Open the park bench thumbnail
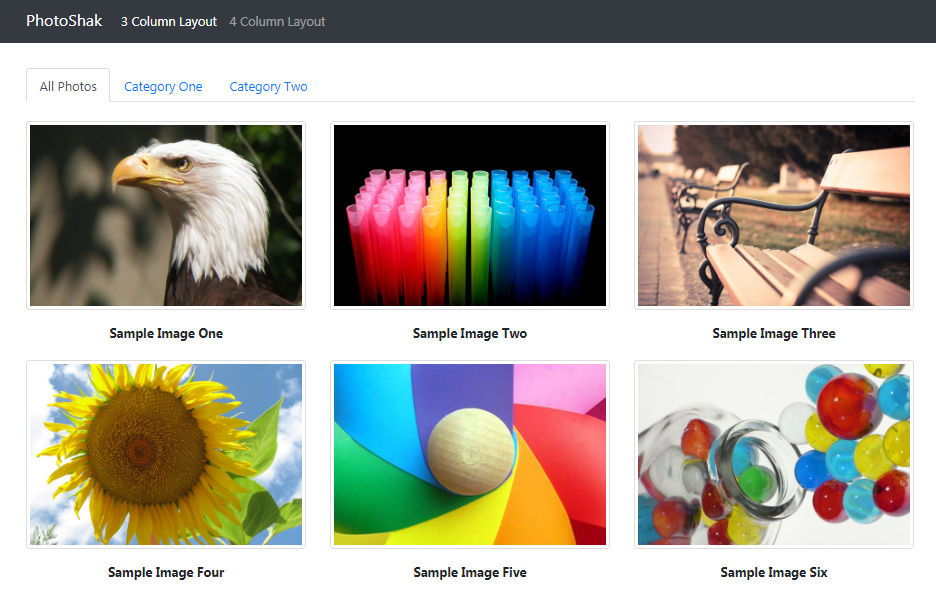The image size is (936, 605). 774,215
